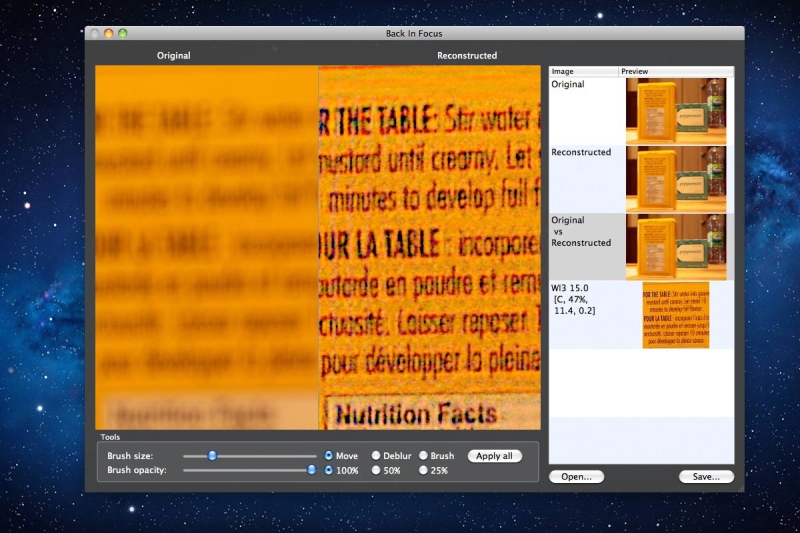800x533 pixels.
Task: Select the Original image thumbnail
Action: point(676,111)
